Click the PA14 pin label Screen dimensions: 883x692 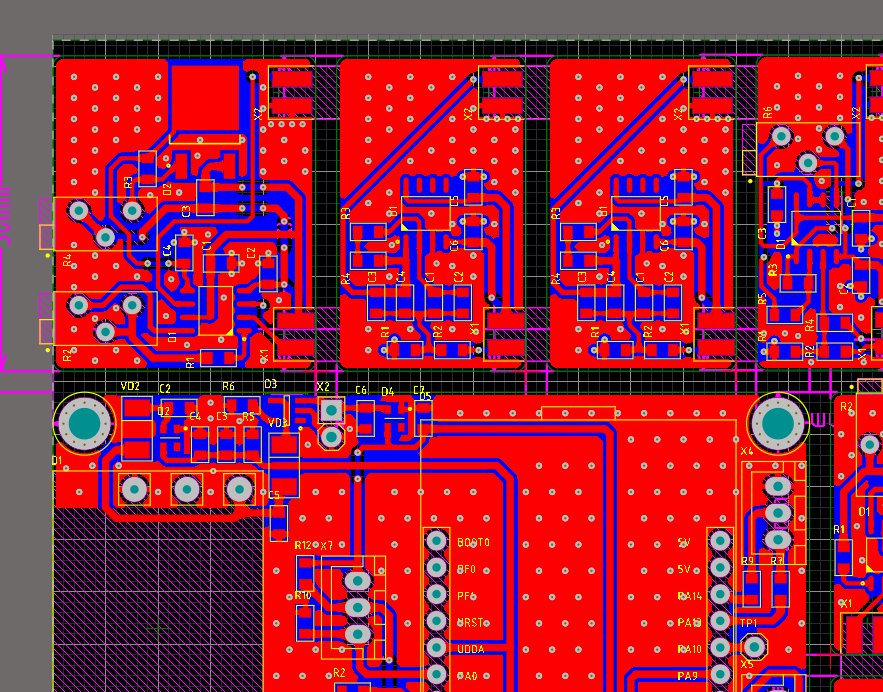[689, 596]
